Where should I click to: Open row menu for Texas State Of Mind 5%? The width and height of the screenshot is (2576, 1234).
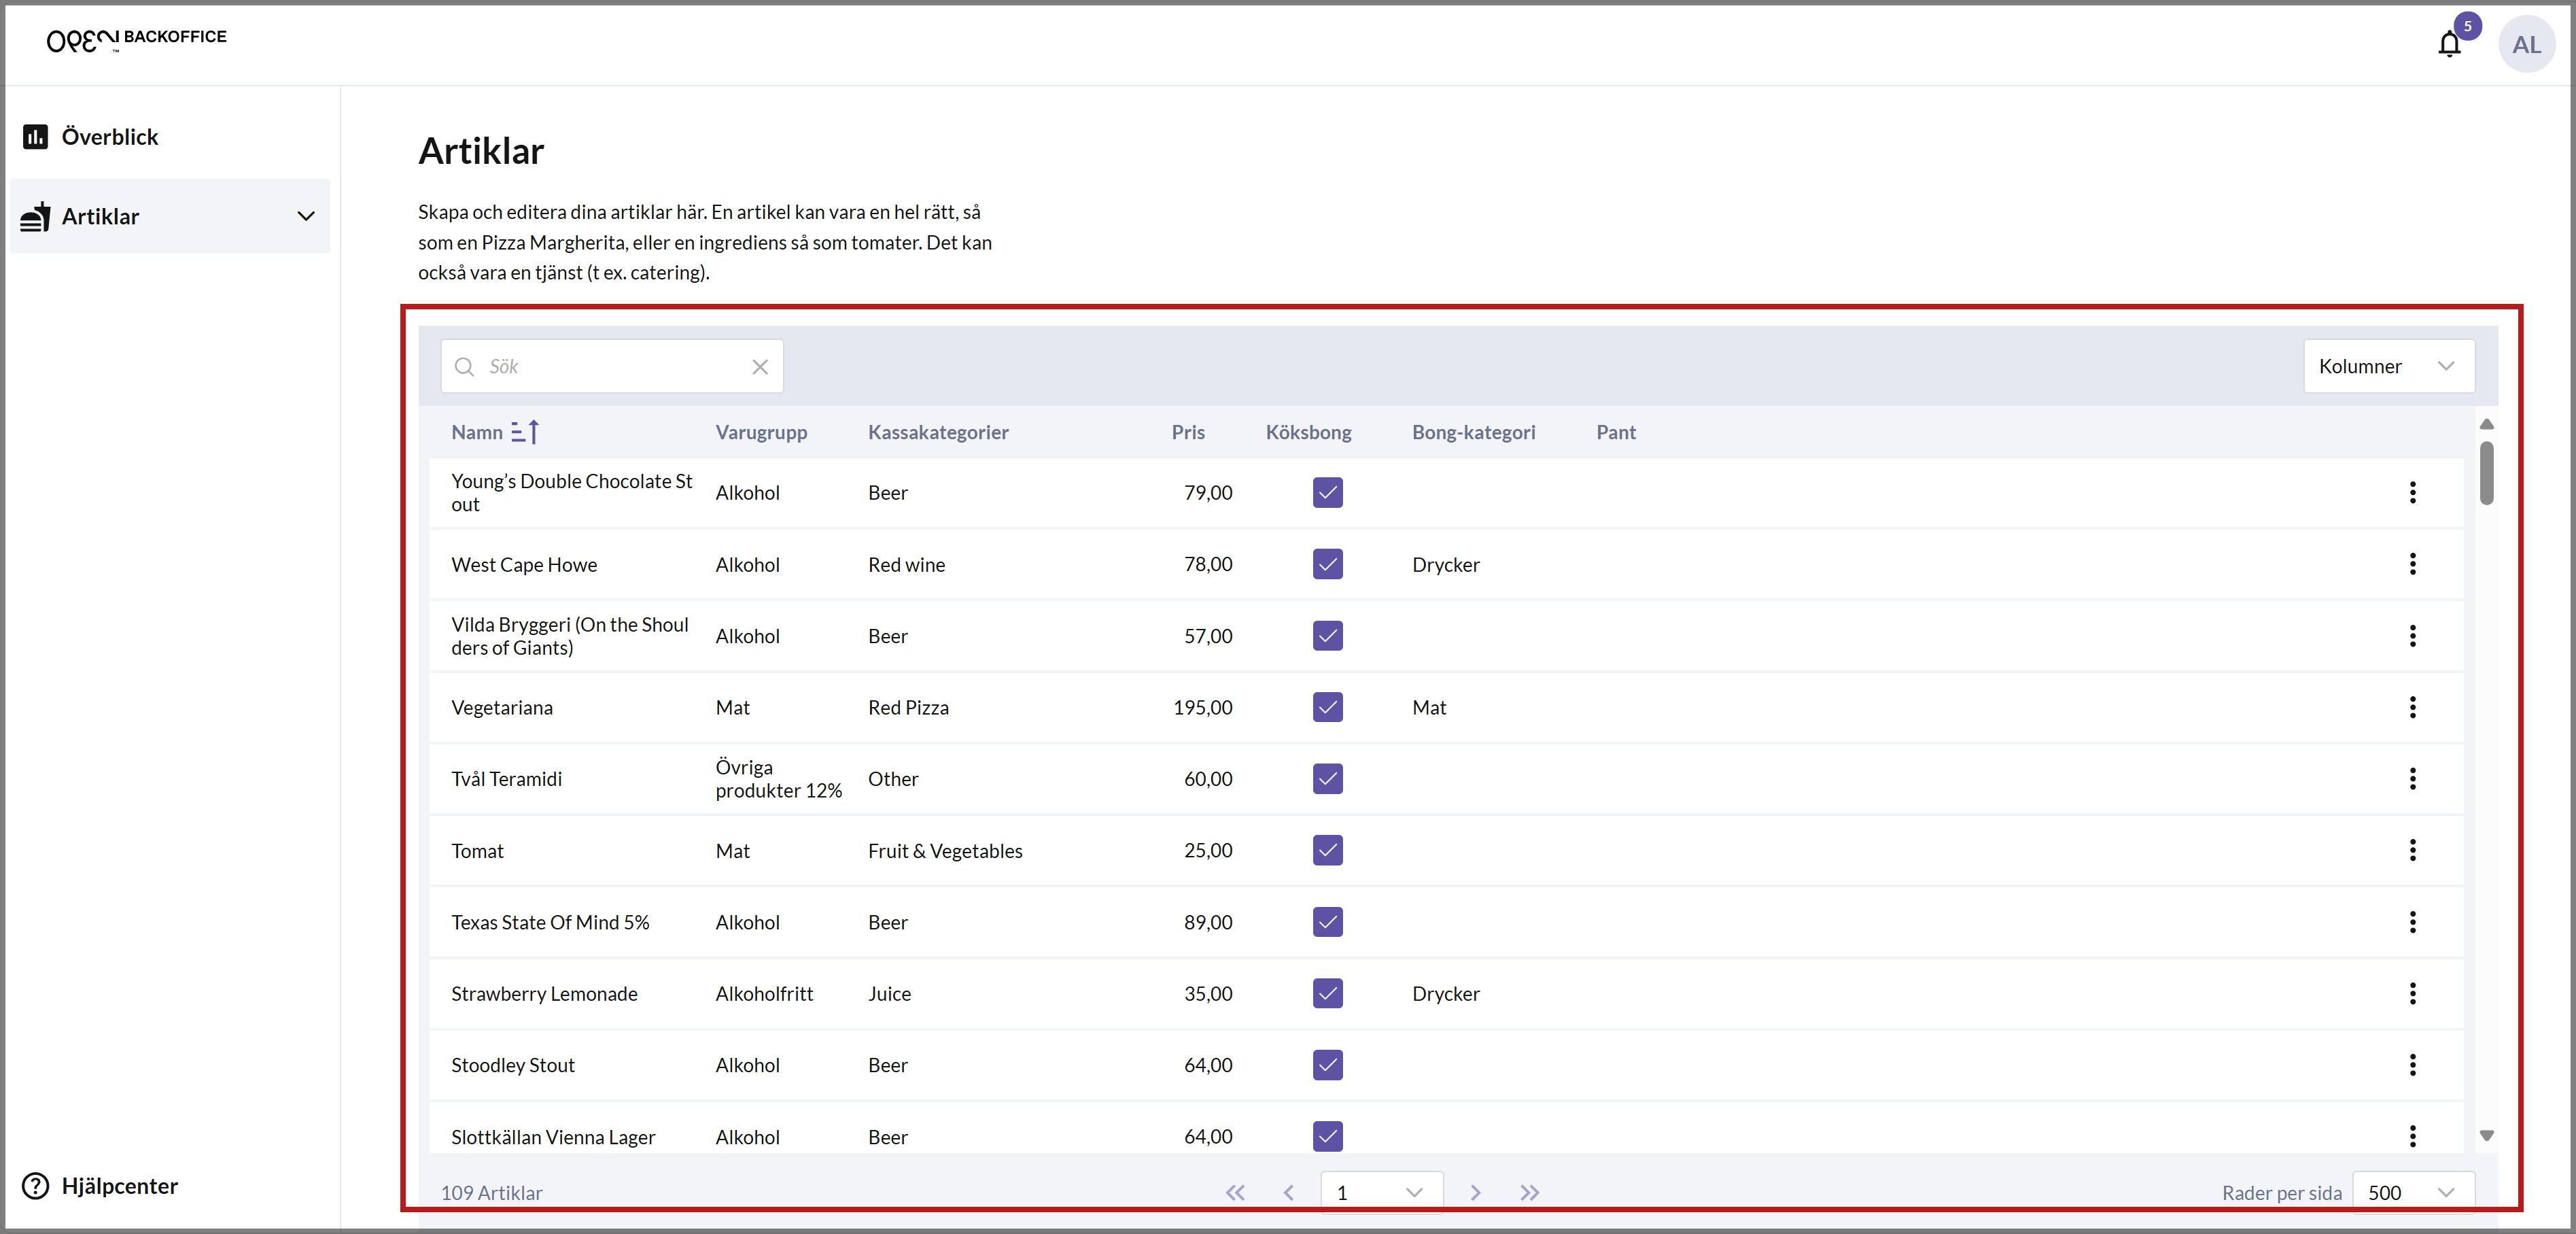2412,922
